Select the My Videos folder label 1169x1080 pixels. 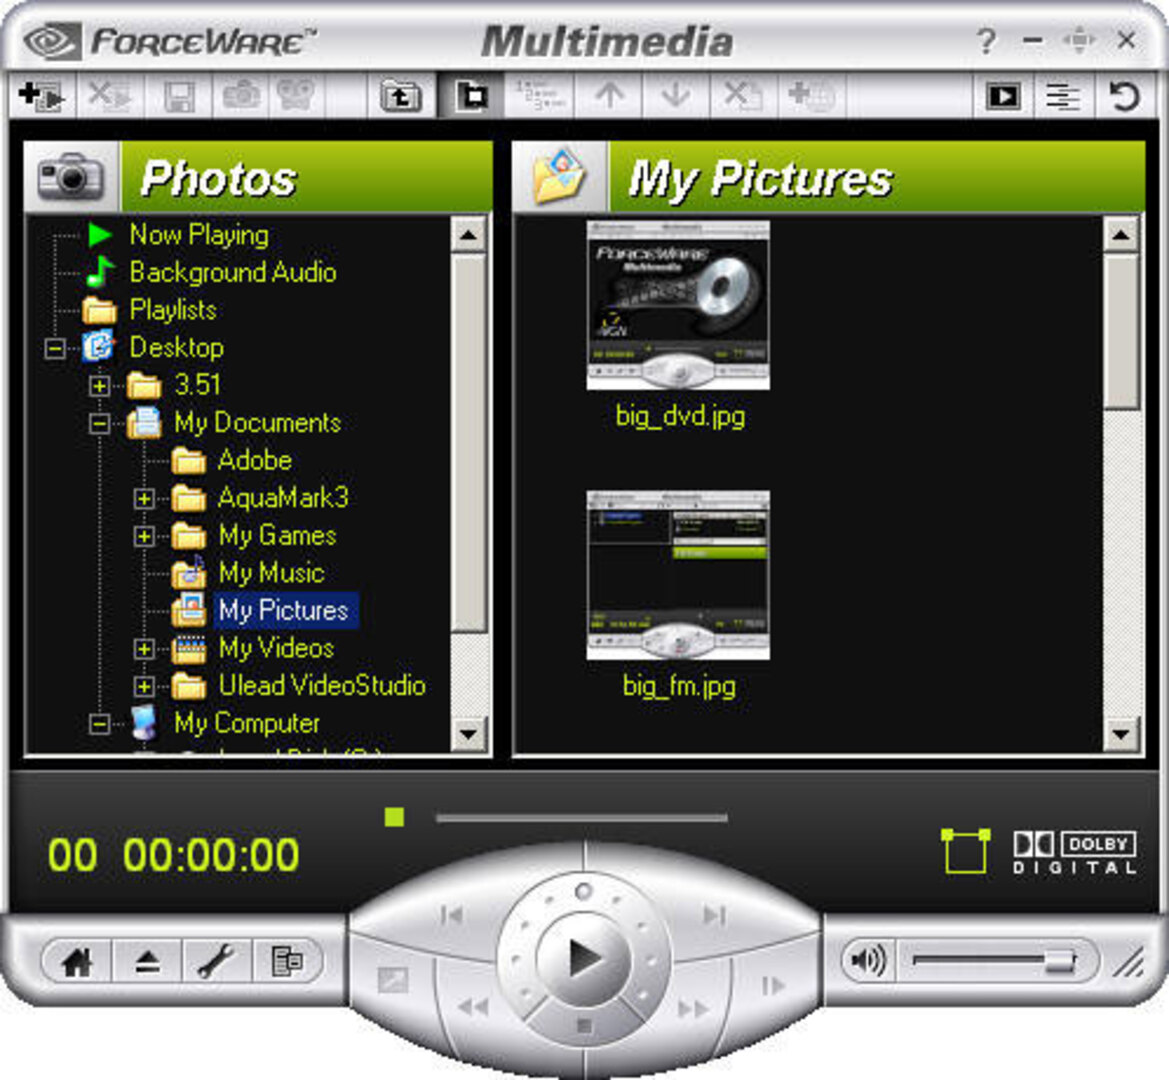[x=276, y=648]
